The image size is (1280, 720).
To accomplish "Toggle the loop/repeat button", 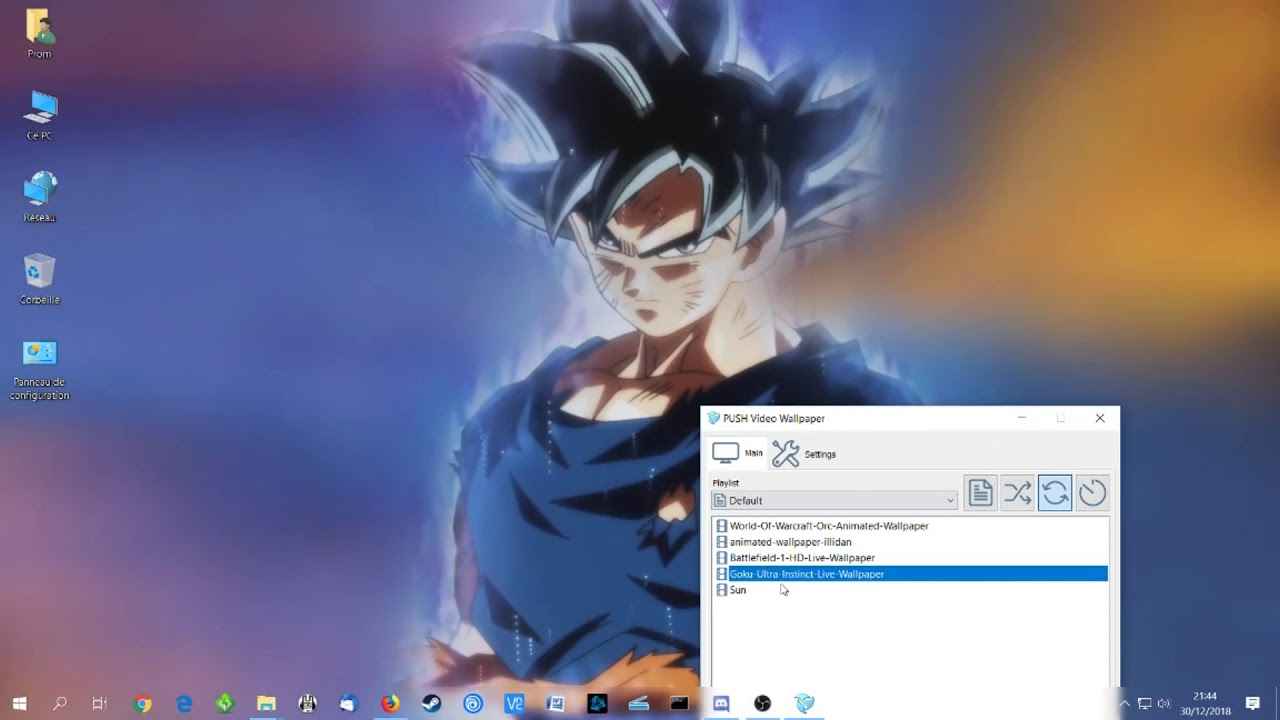I will coord(1055,493).
